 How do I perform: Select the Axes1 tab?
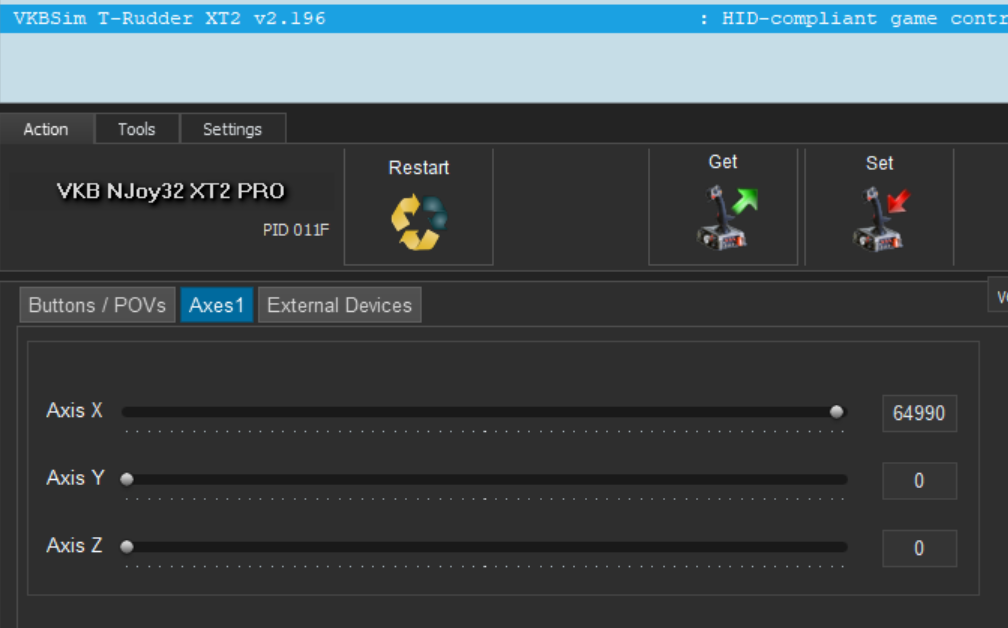pyautogui.click(x=217, y=305)
